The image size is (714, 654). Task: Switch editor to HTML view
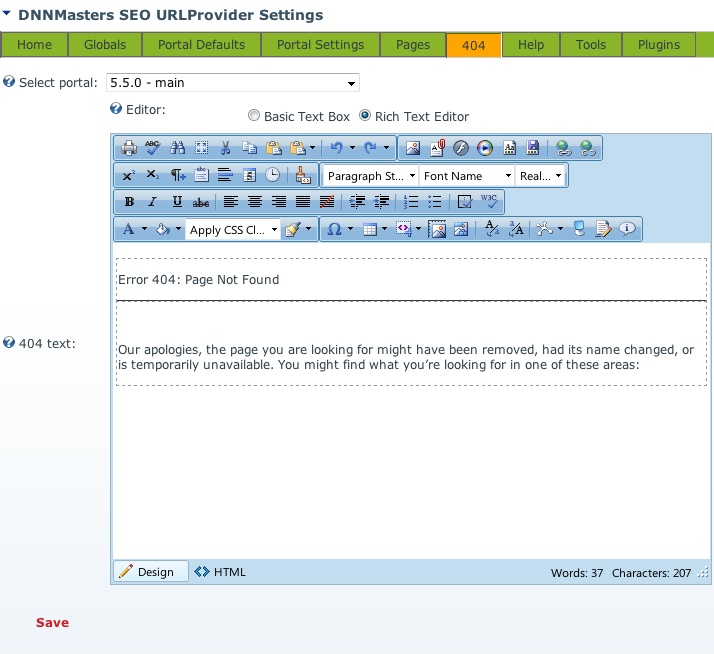(x=220, y=572)
